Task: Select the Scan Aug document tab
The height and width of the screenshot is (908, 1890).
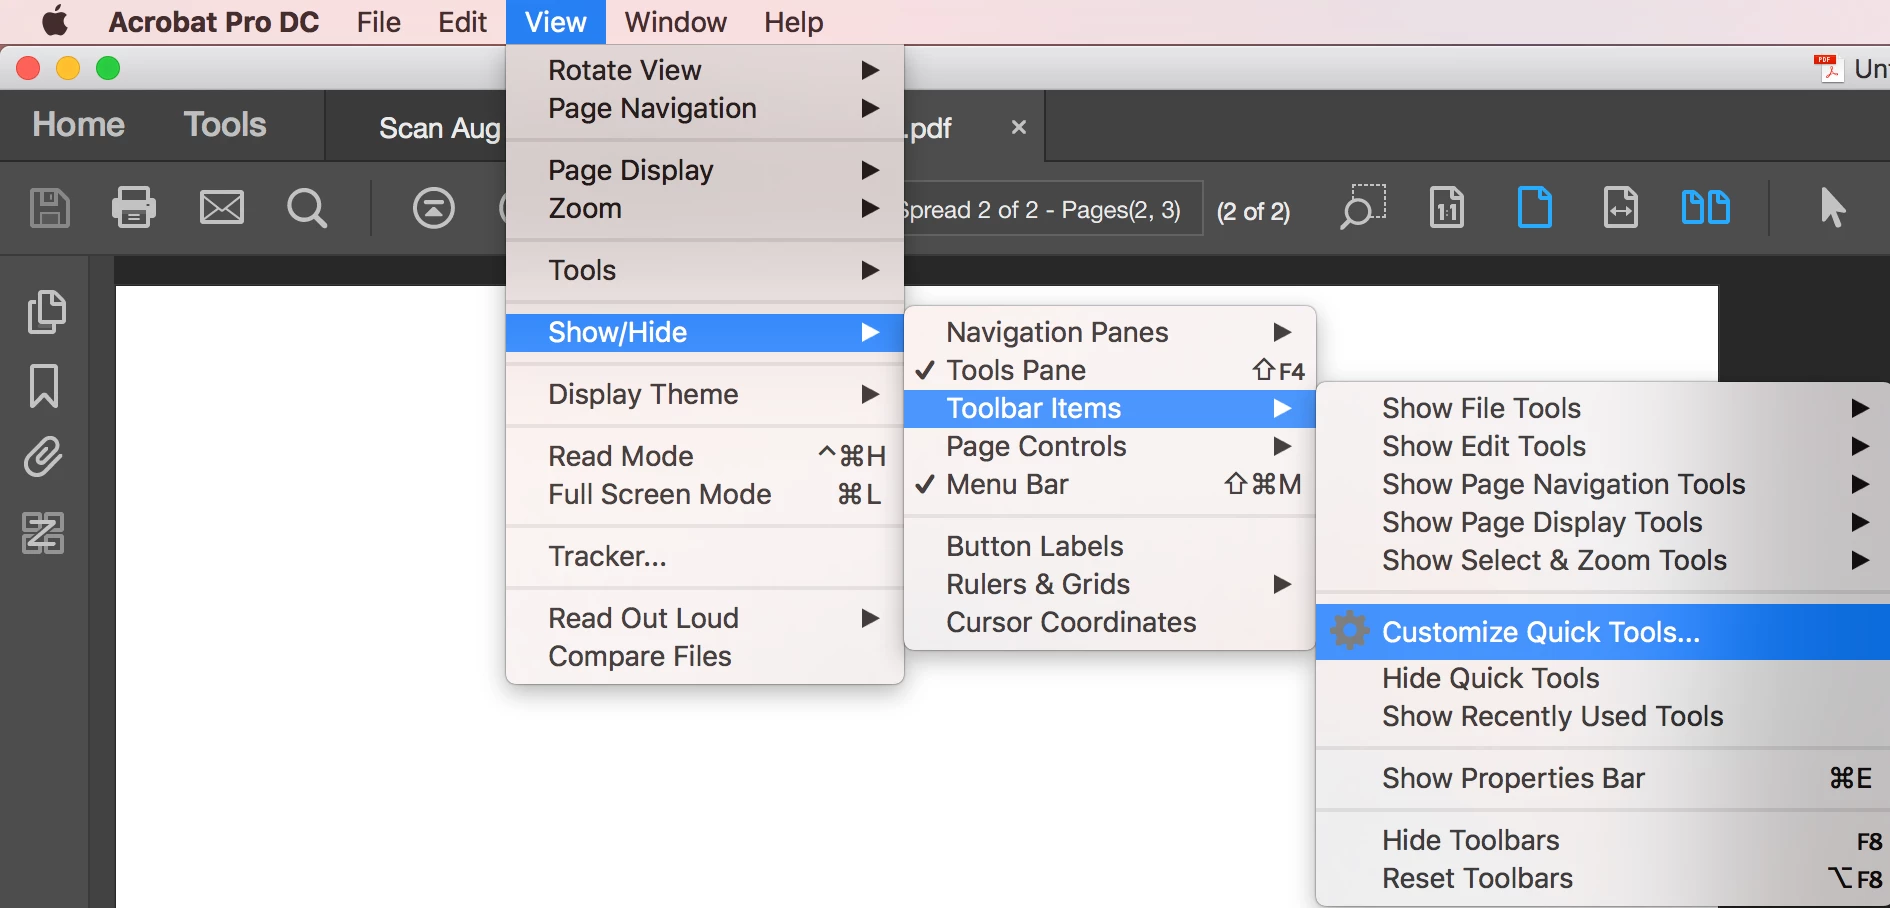Action: click(x=440, y=128)
